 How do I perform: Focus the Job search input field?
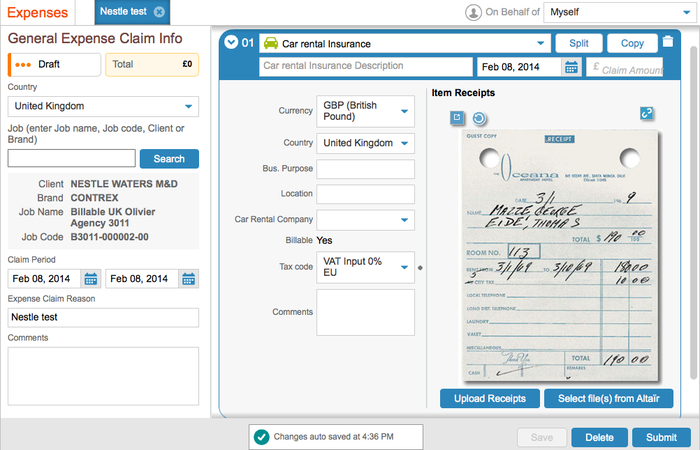tap(71, 158)
